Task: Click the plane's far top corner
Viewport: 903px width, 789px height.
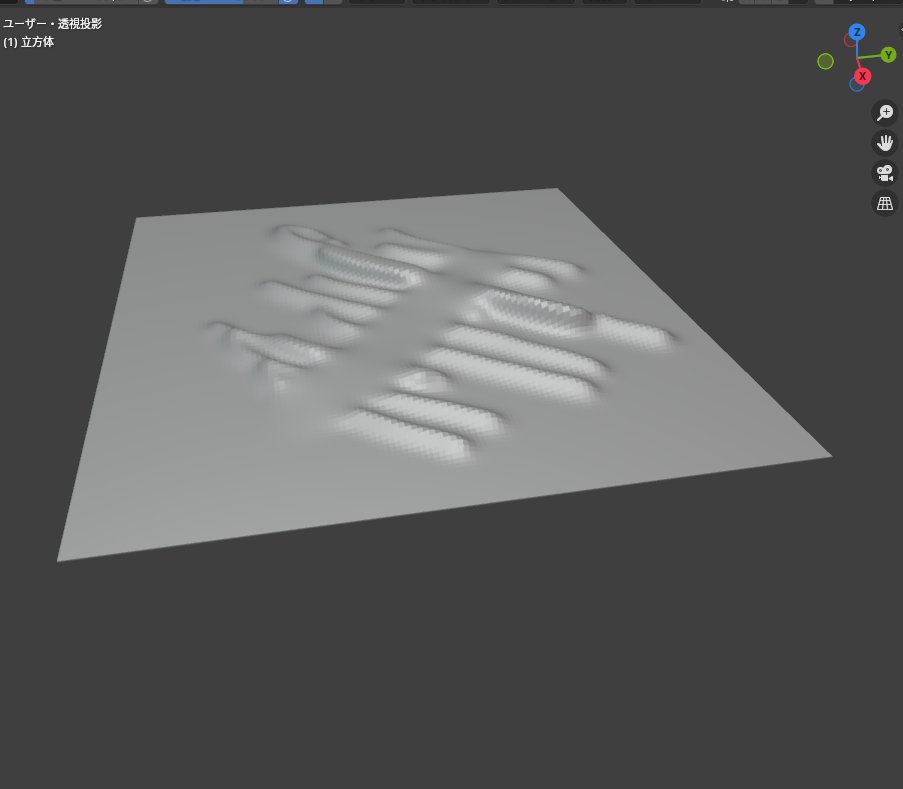Action: (555, 190)
